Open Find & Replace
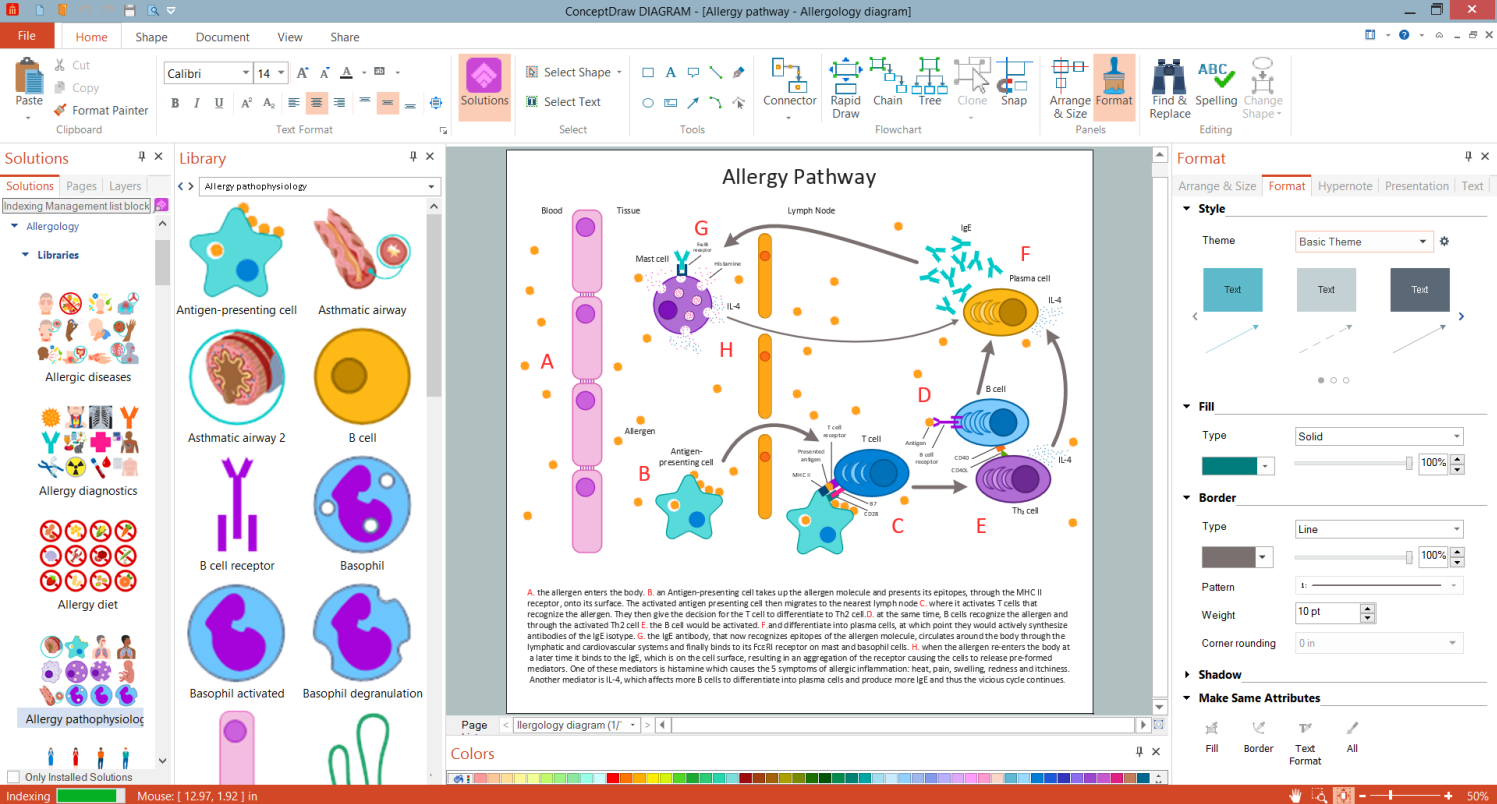Viewport: 1497px width, 804px height. [x=1169, y=88]
